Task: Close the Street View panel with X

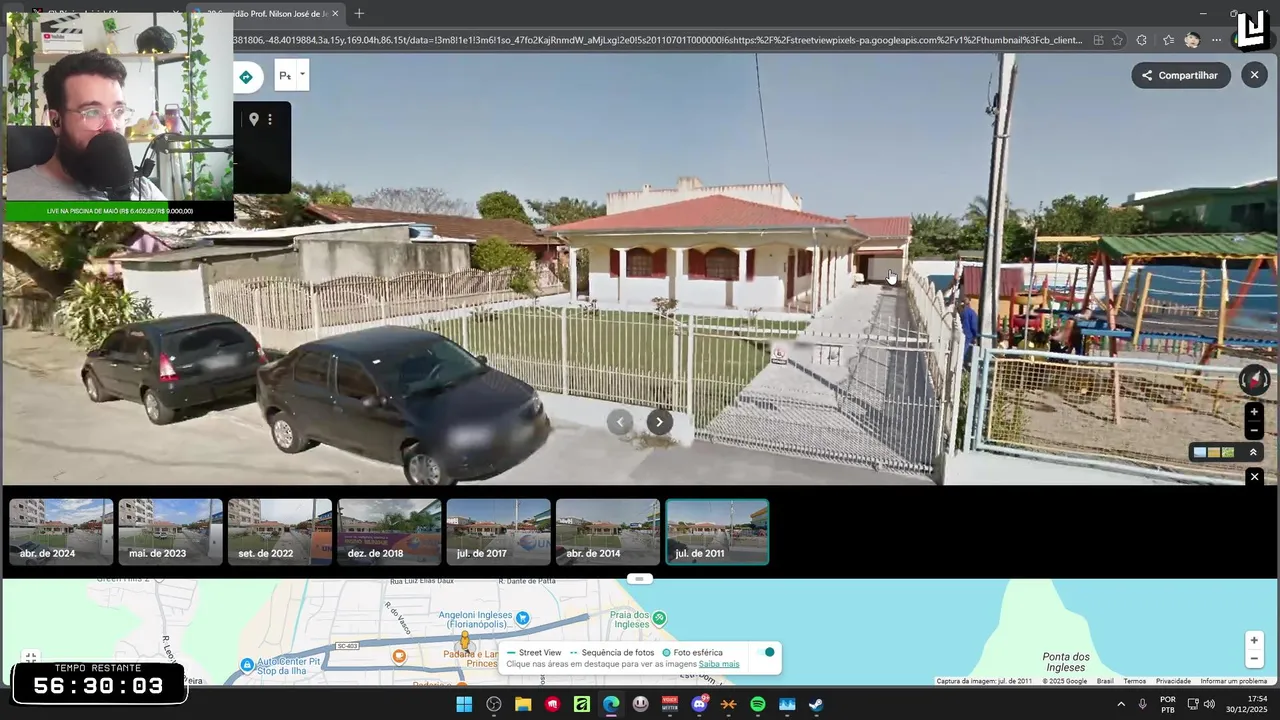Action: [x=1254, y=75]
